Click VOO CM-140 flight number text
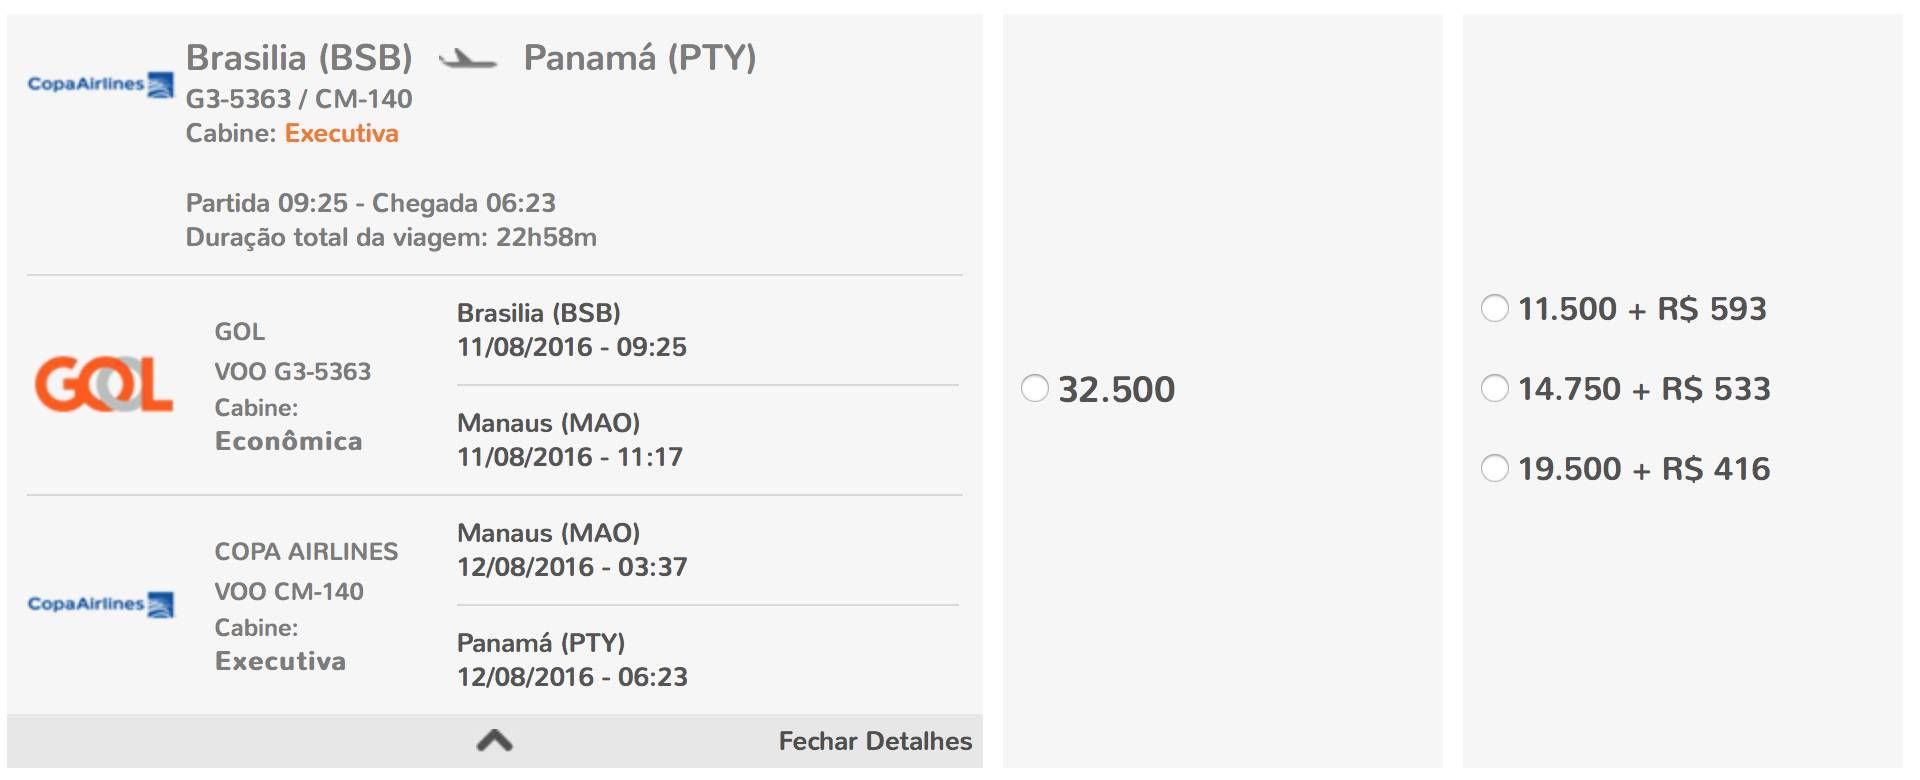Screen dimensions: 1920x780 pyautogui.click(x=289, y=592)
